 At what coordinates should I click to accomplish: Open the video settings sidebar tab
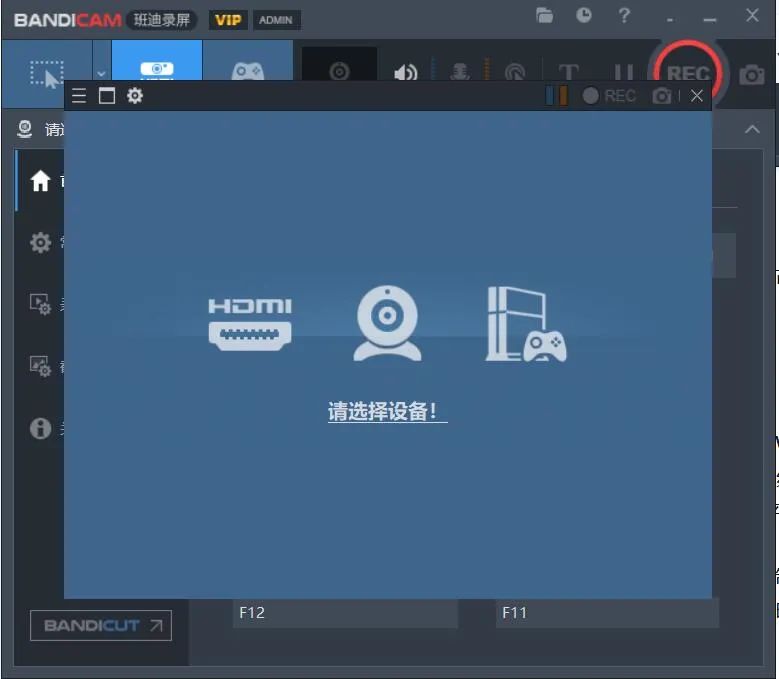point(40,304)
